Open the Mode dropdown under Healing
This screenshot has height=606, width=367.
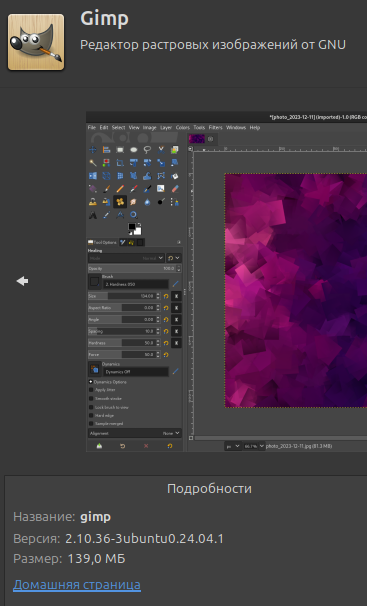126,258
